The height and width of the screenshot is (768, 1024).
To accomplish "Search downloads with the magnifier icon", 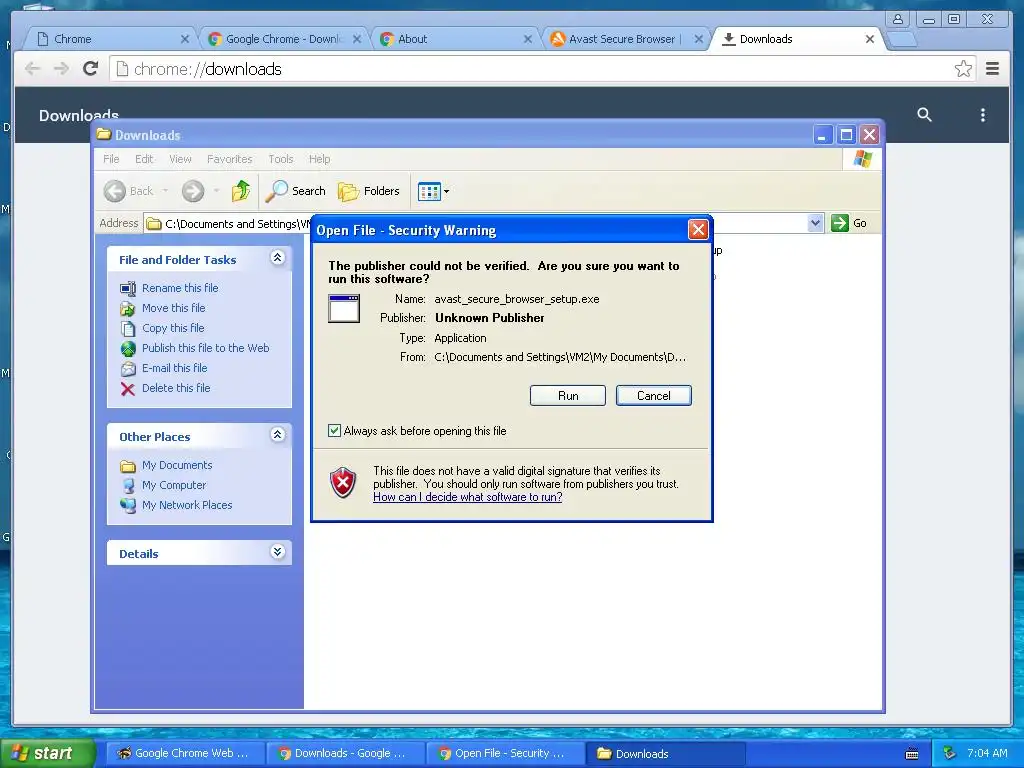I will (924, 115).
